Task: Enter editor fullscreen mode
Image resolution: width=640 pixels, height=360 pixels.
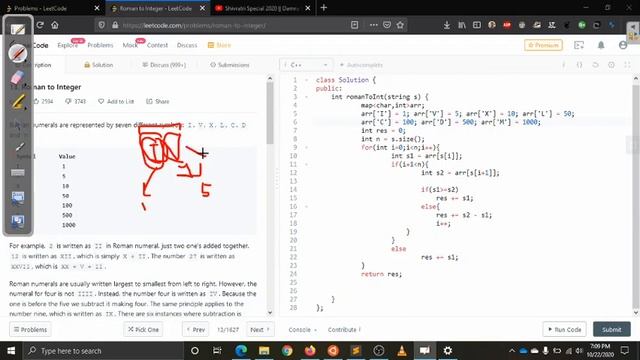Action: point(627,65)
